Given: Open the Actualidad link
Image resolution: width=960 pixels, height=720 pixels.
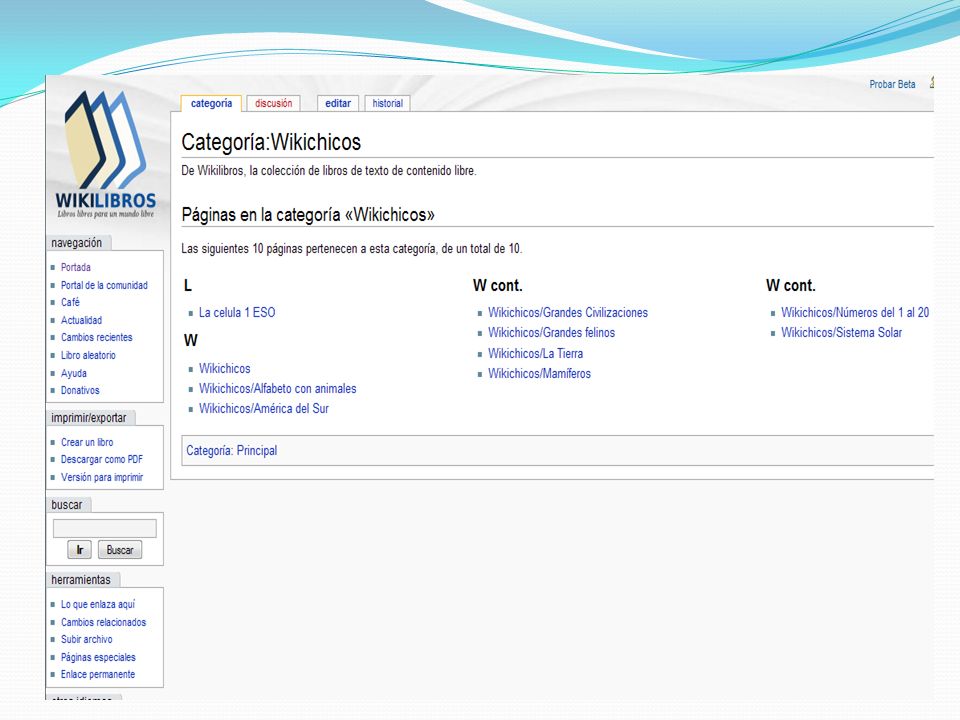Looking at the screenshot, I should (x=81, y=320).
